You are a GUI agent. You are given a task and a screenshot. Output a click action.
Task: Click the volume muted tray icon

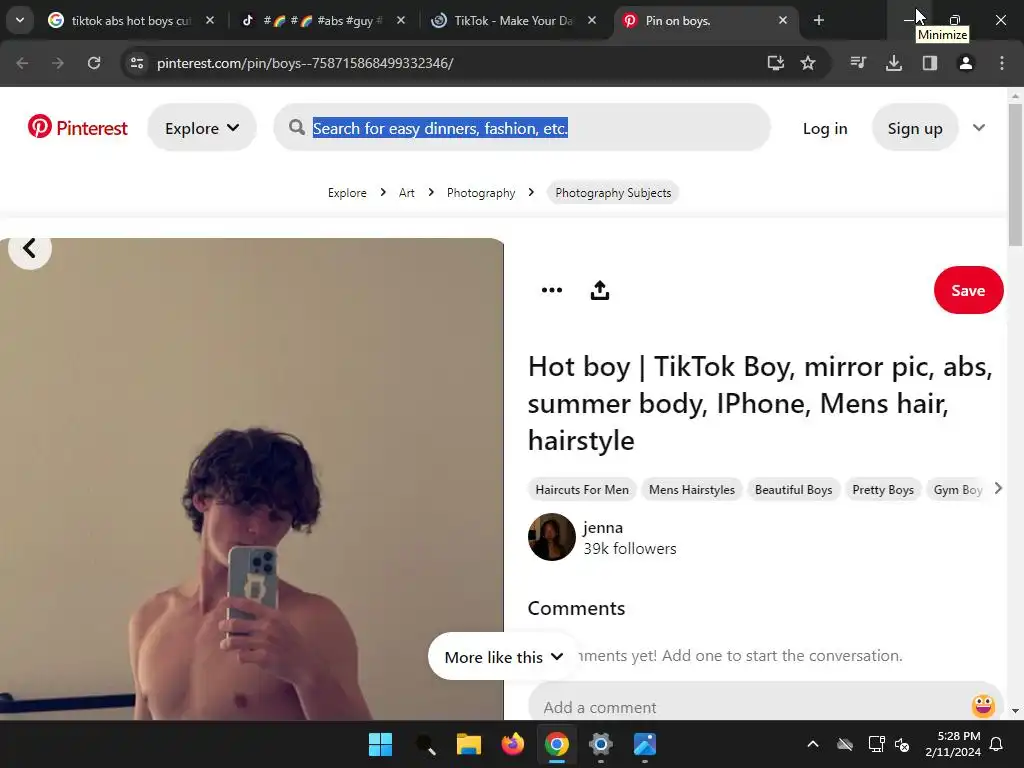902,744
